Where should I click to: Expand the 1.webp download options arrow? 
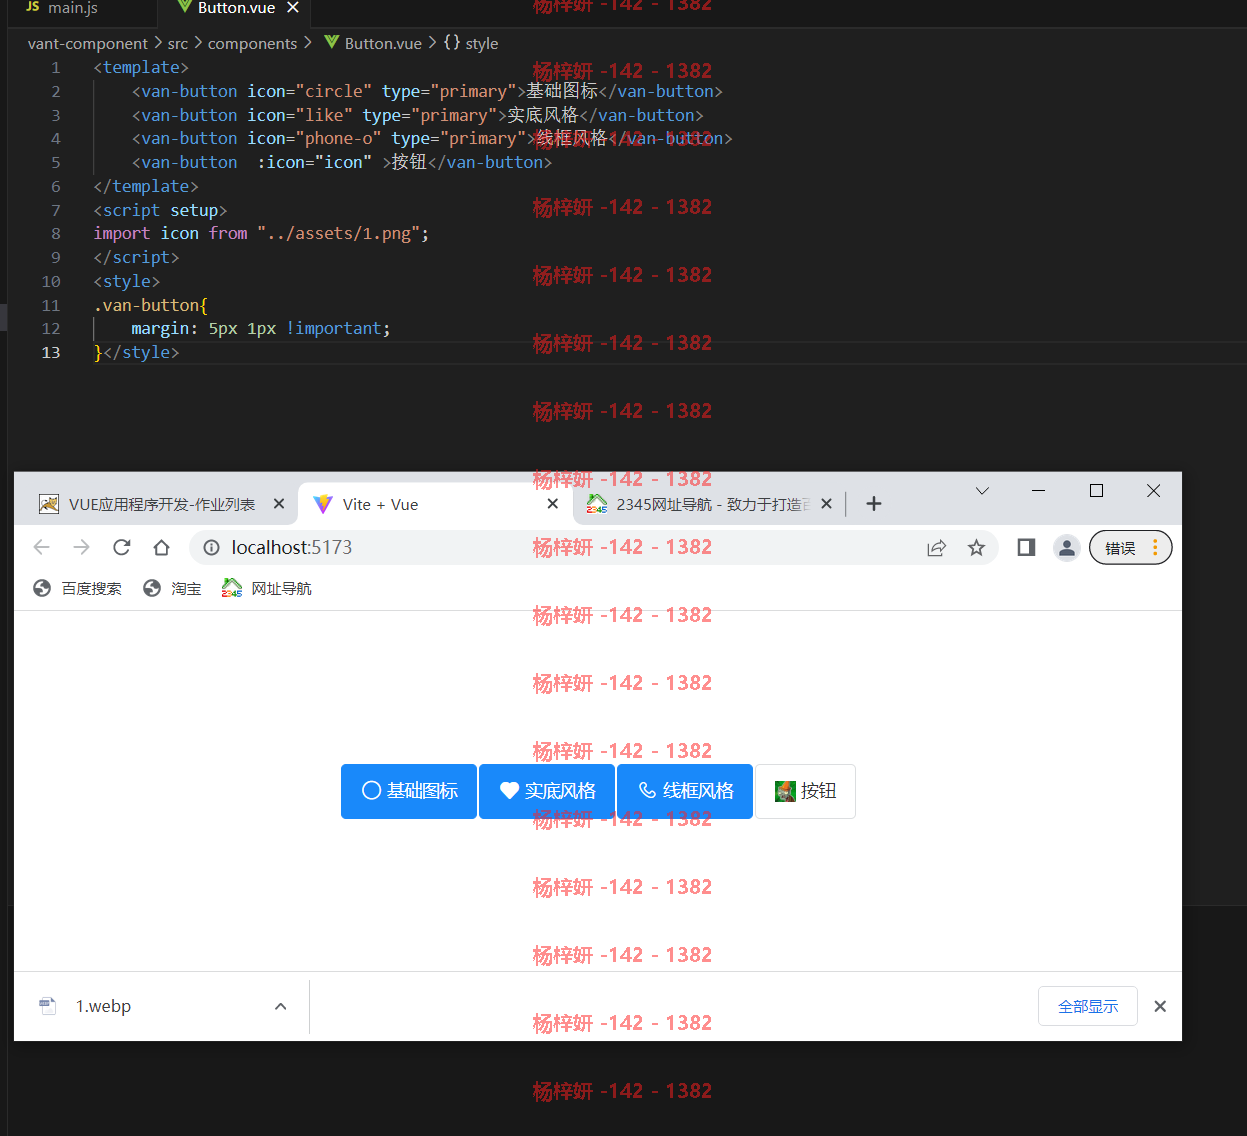pos(281,1007)
